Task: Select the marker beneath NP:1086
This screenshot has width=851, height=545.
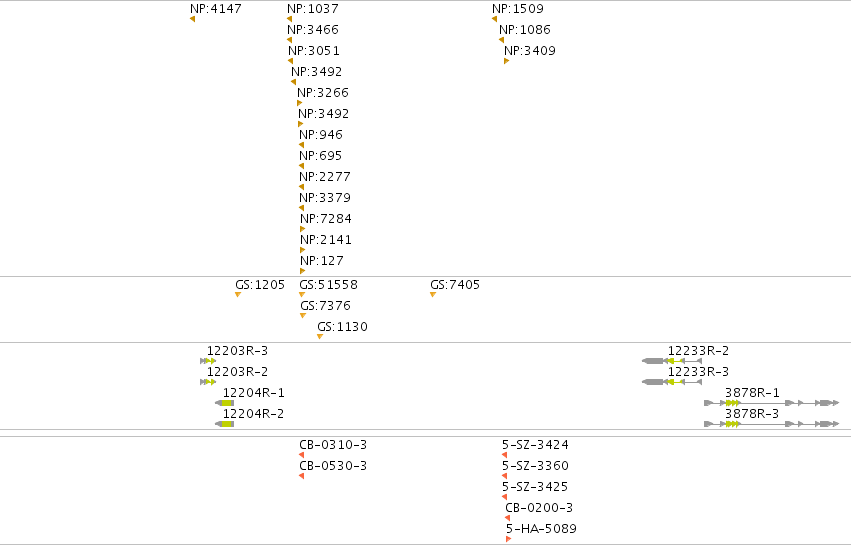Action: click(x=501, y=40)
